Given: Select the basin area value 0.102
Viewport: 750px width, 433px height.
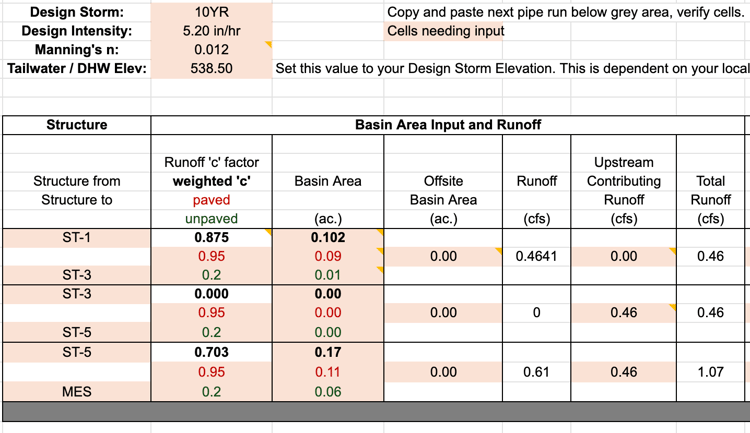Looking at the screenshot, I should coord(328,237).
